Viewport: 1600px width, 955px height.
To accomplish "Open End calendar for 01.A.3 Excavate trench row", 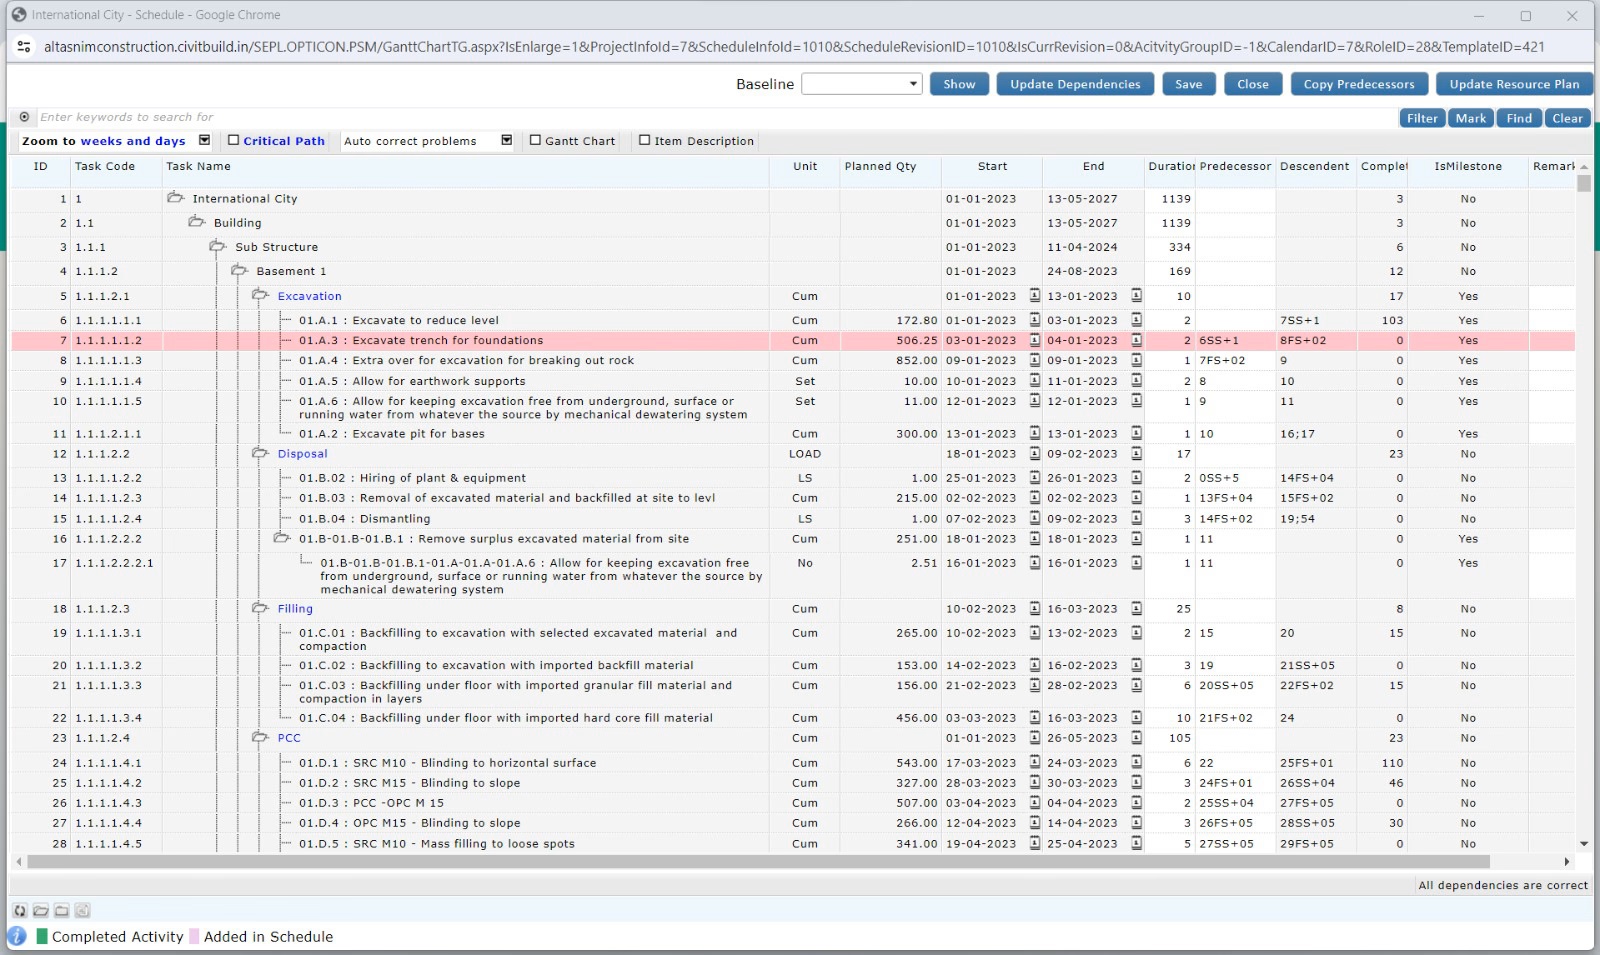I will pyautogui.click(x=1137, y=340).
